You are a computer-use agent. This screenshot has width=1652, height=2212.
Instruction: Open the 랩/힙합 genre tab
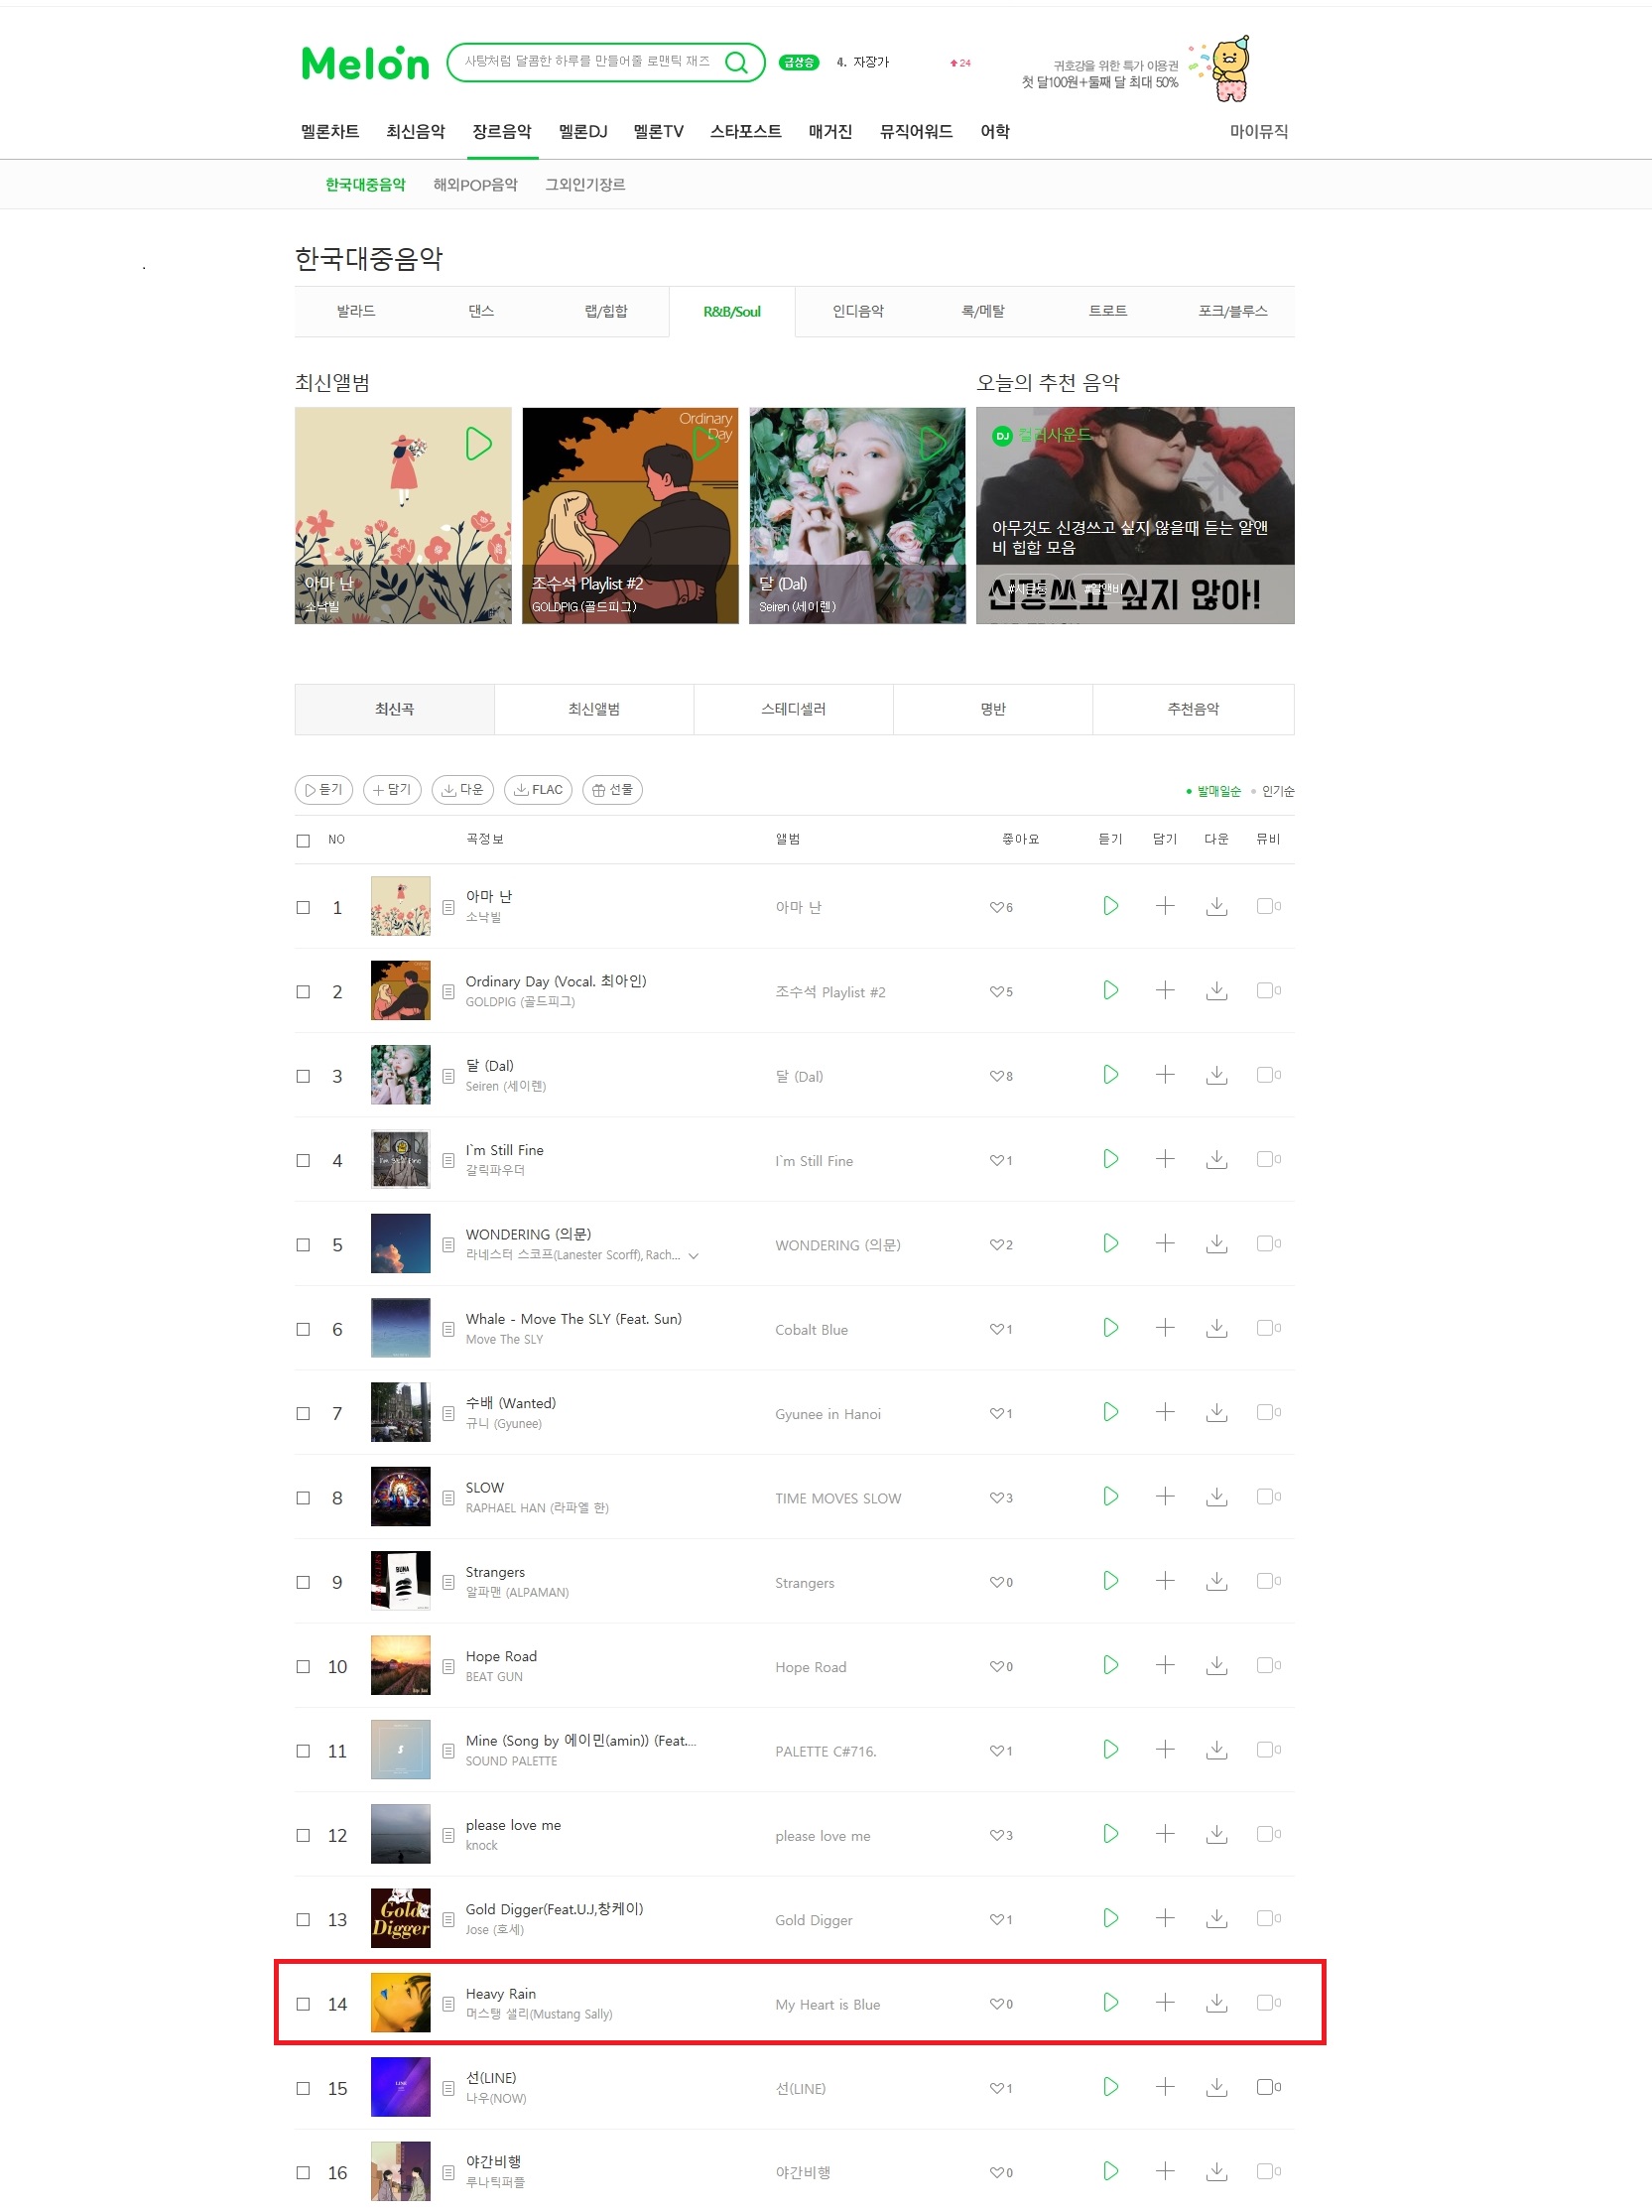606,311
